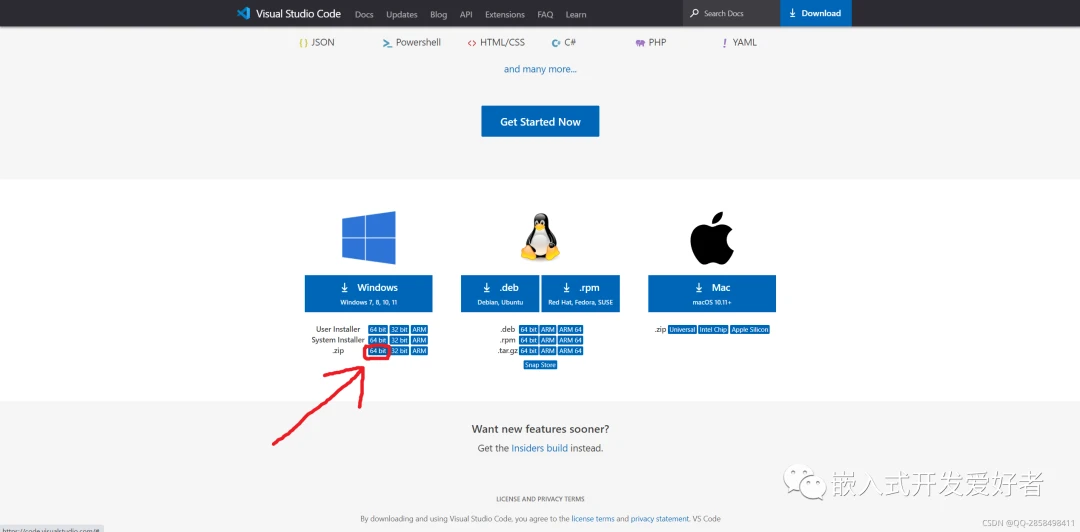The height and width of the screenshot is (532, 1080).
Task: Download Linux .rpm ARM 64
Action: click(x=570, y=340)
